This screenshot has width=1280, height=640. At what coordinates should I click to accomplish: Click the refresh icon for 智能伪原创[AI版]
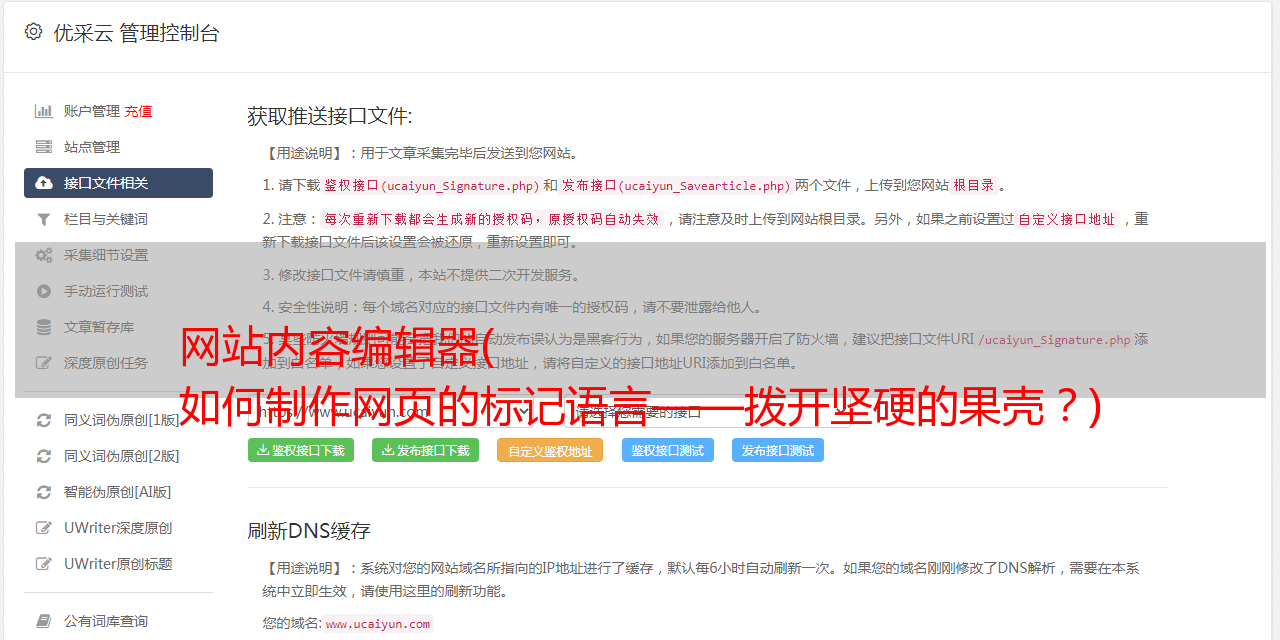point(44,492)
